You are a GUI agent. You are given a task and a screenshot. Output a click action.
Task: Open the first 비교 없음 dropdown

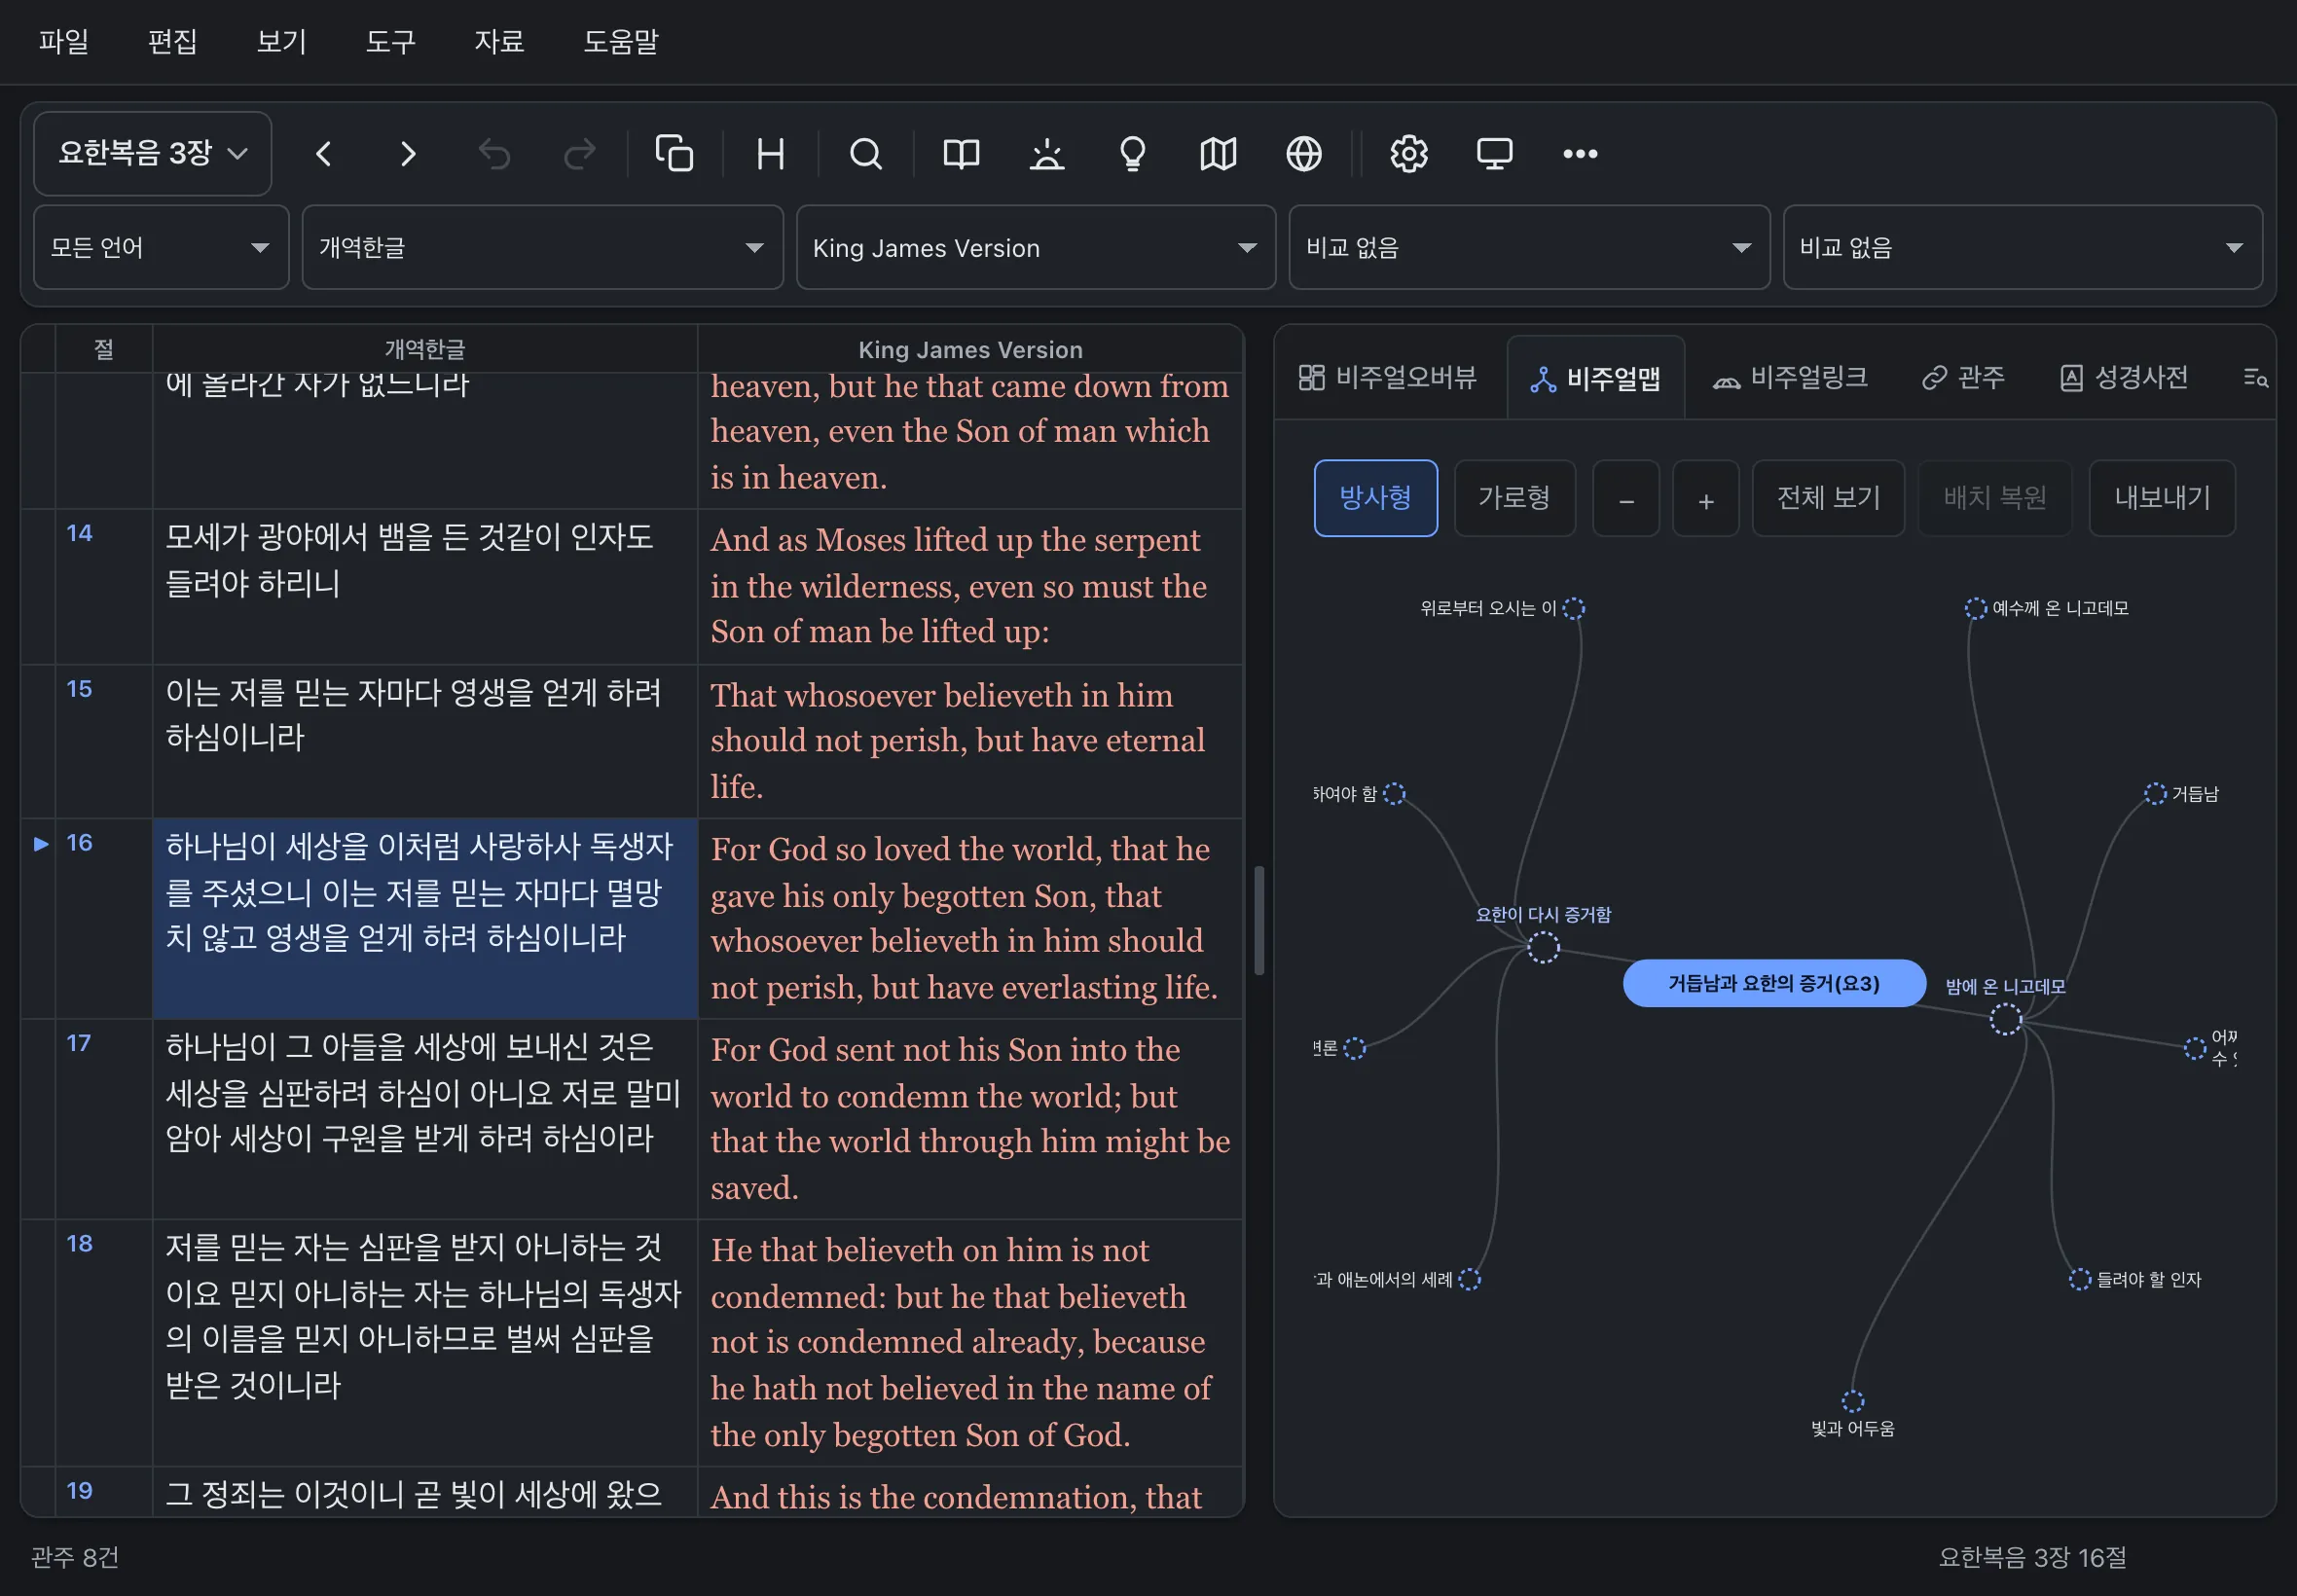[x=1529, y=248]
